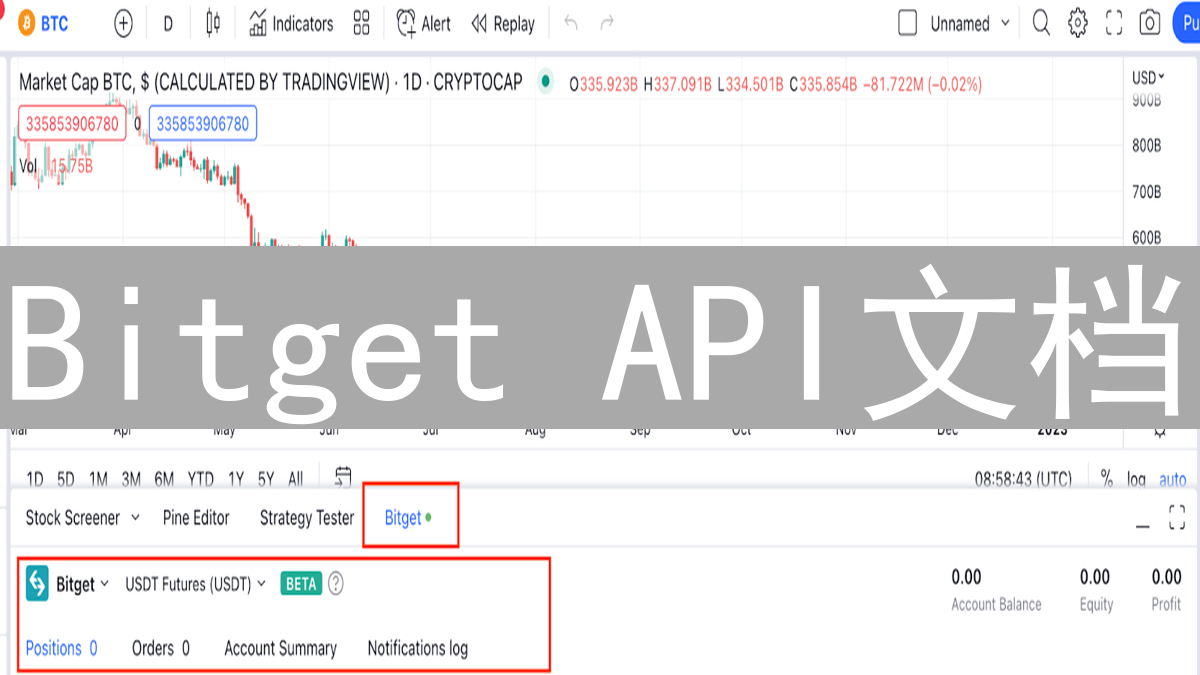Open the Go to date calendar

[x=343, y=477]
